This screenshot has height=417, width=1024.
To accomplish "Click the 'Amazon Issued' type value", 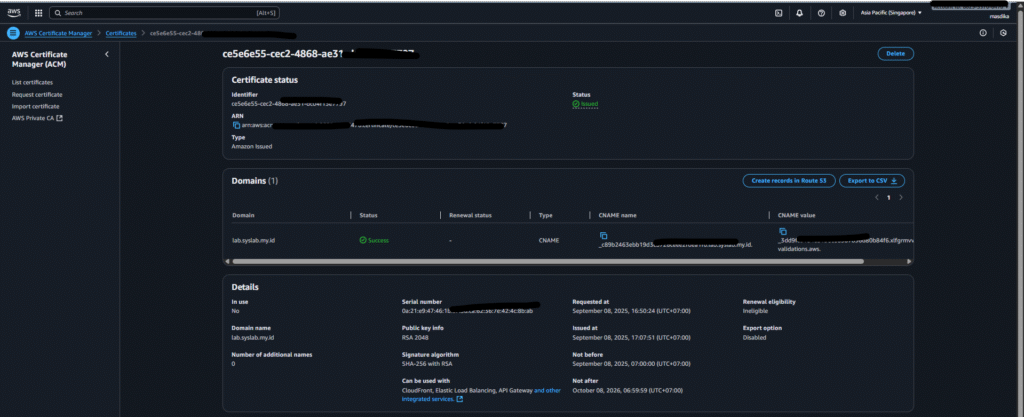I will 251,146.
